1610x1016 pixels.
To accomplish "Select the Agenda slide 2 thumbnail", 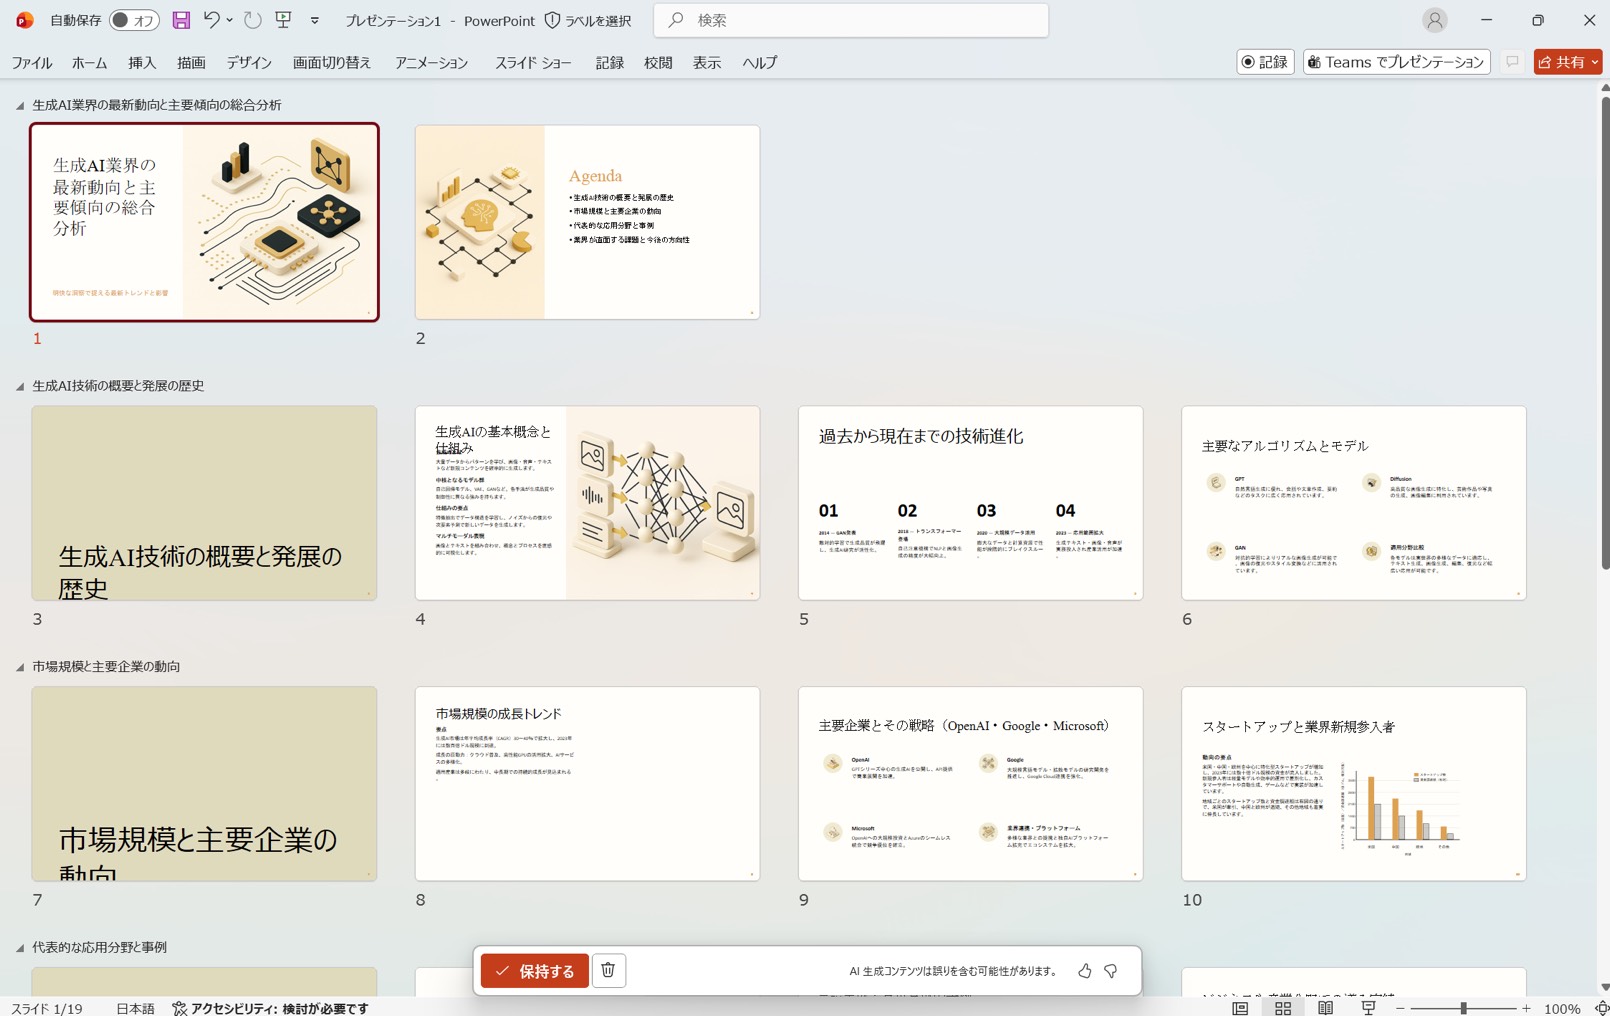I will pos(587,222).
